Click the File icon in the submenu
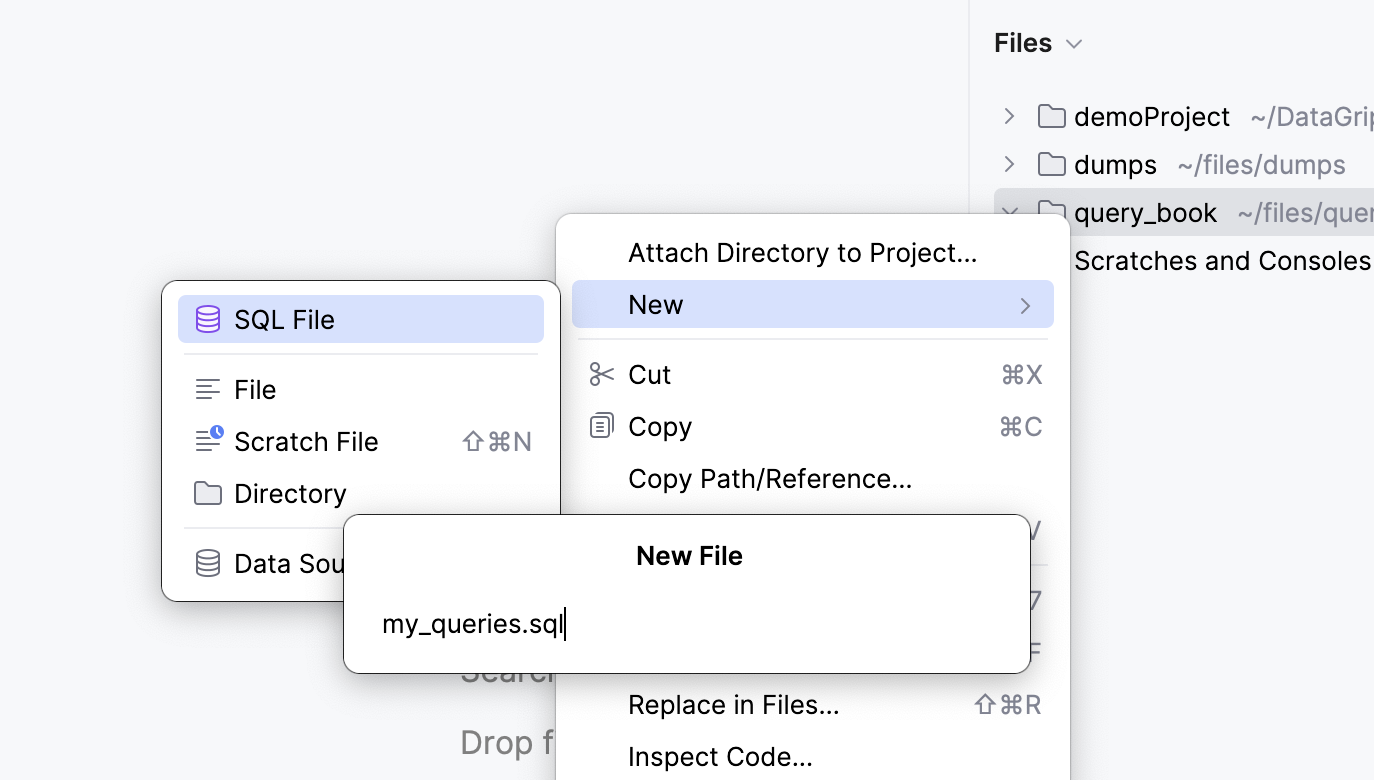The height and width of the screenshot is (780, 1374). pos(206,389)
